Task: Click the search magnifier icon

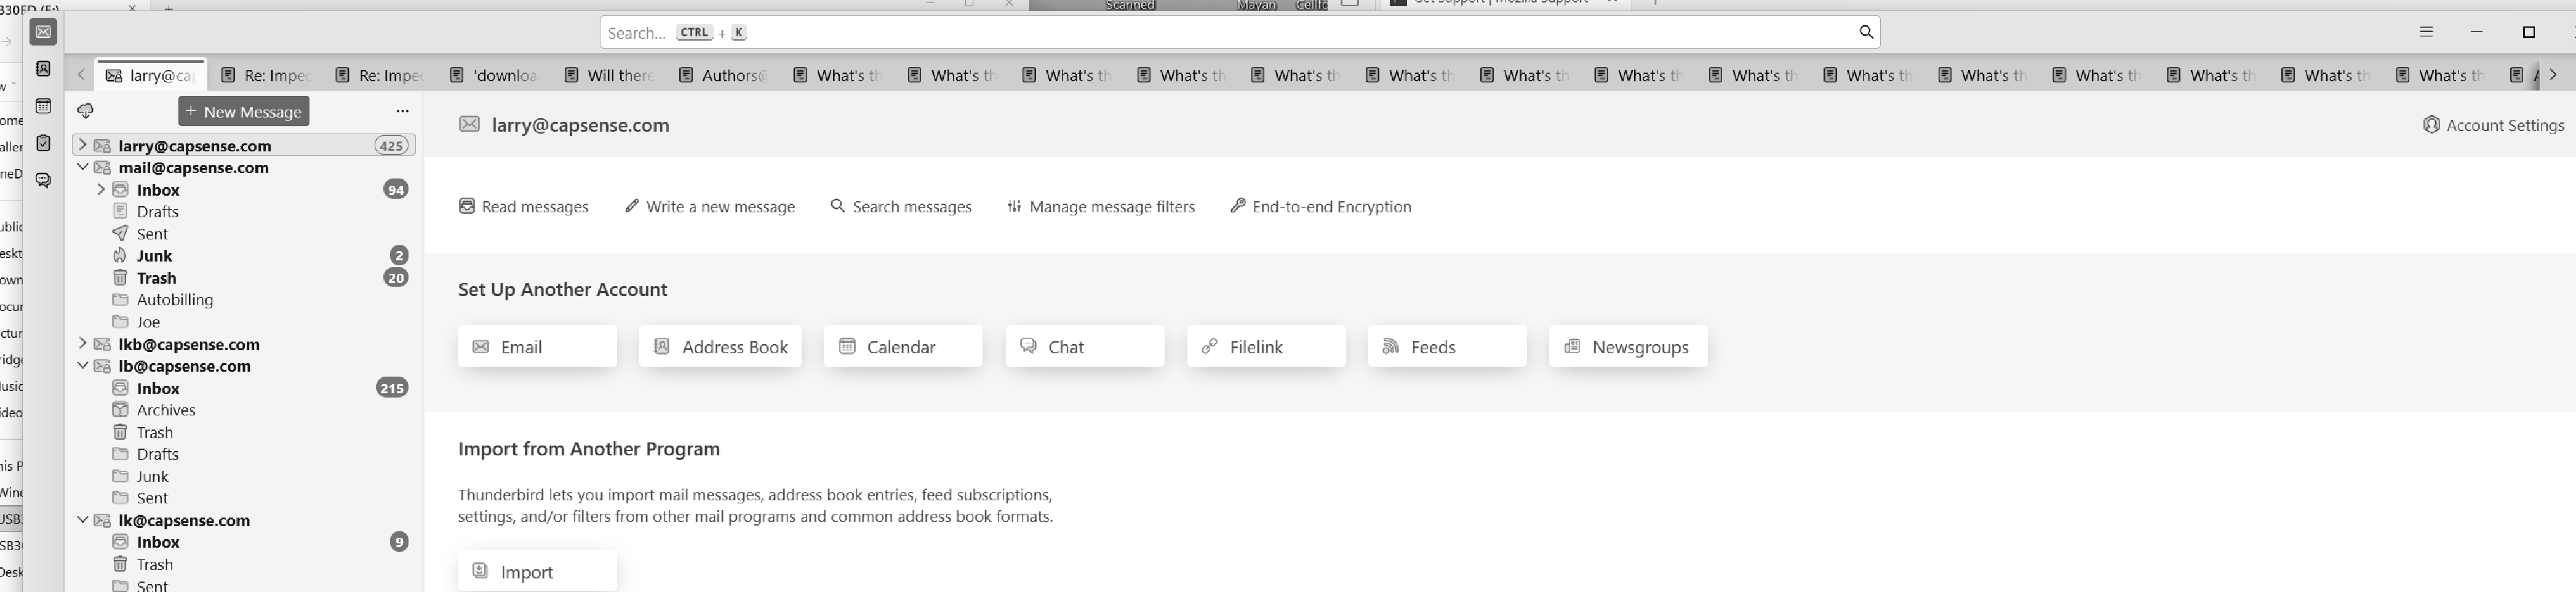Action: click(1865, 32)
